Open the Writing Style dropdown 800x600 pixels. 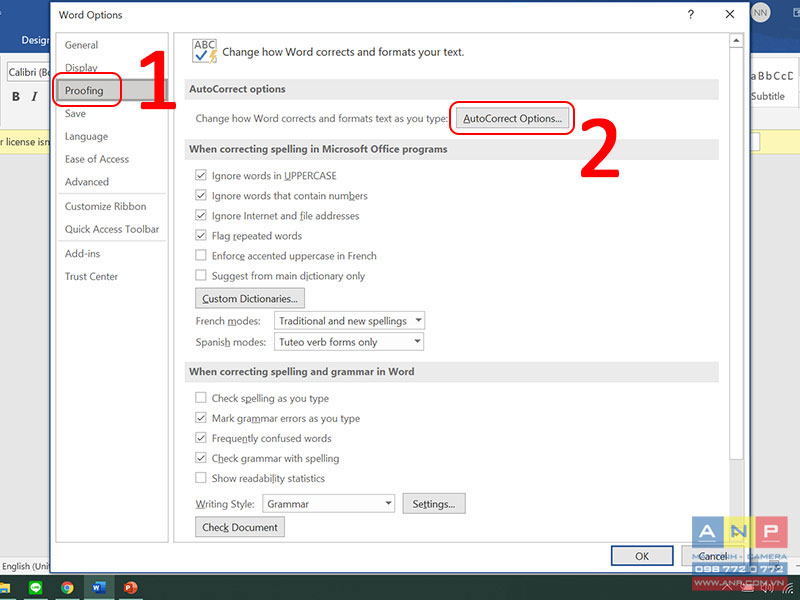coord(329,504)
